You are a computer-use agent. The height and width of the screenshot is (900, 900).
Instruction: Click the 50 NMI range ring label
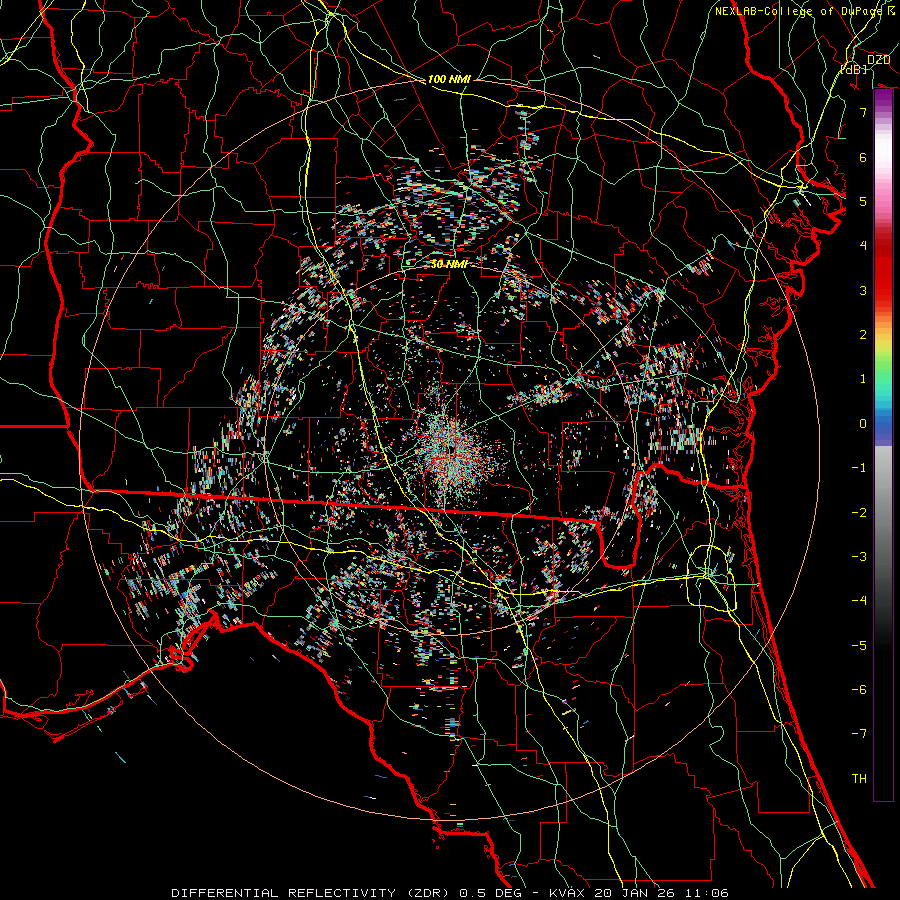pos(450,264)
